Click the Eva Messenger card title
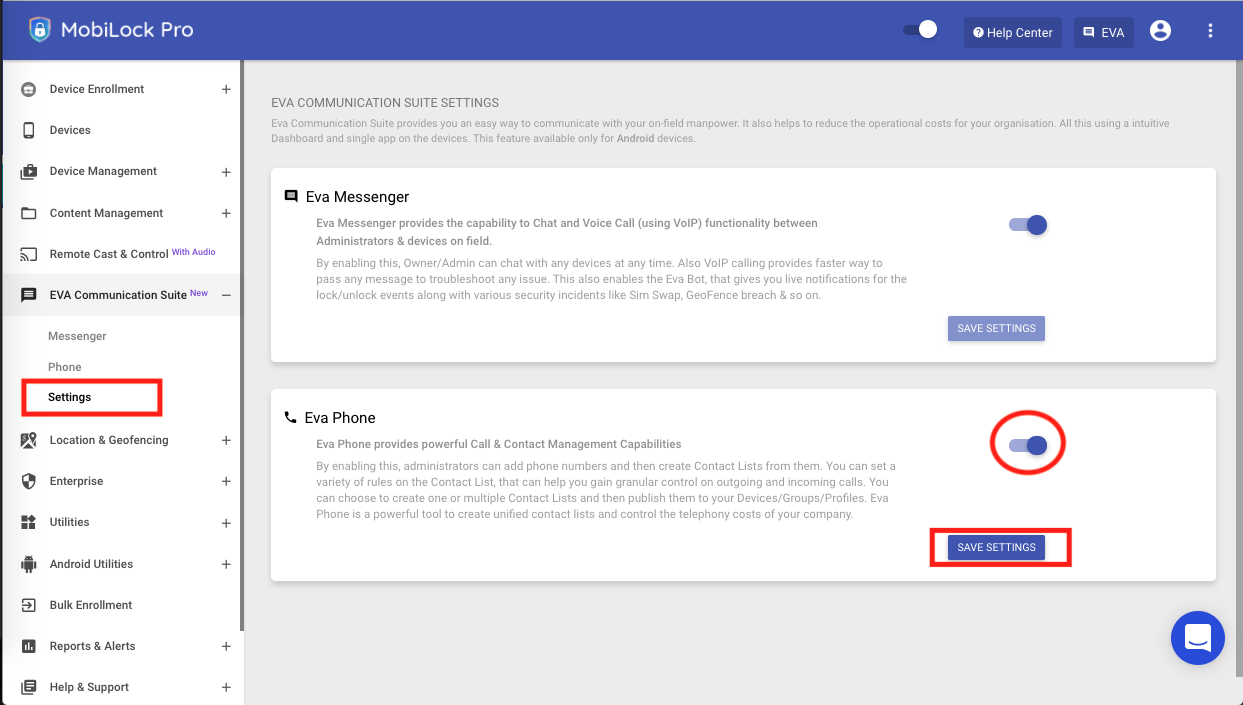The height and width of the screenshot is (705, 1243). (x=357, y=197)
